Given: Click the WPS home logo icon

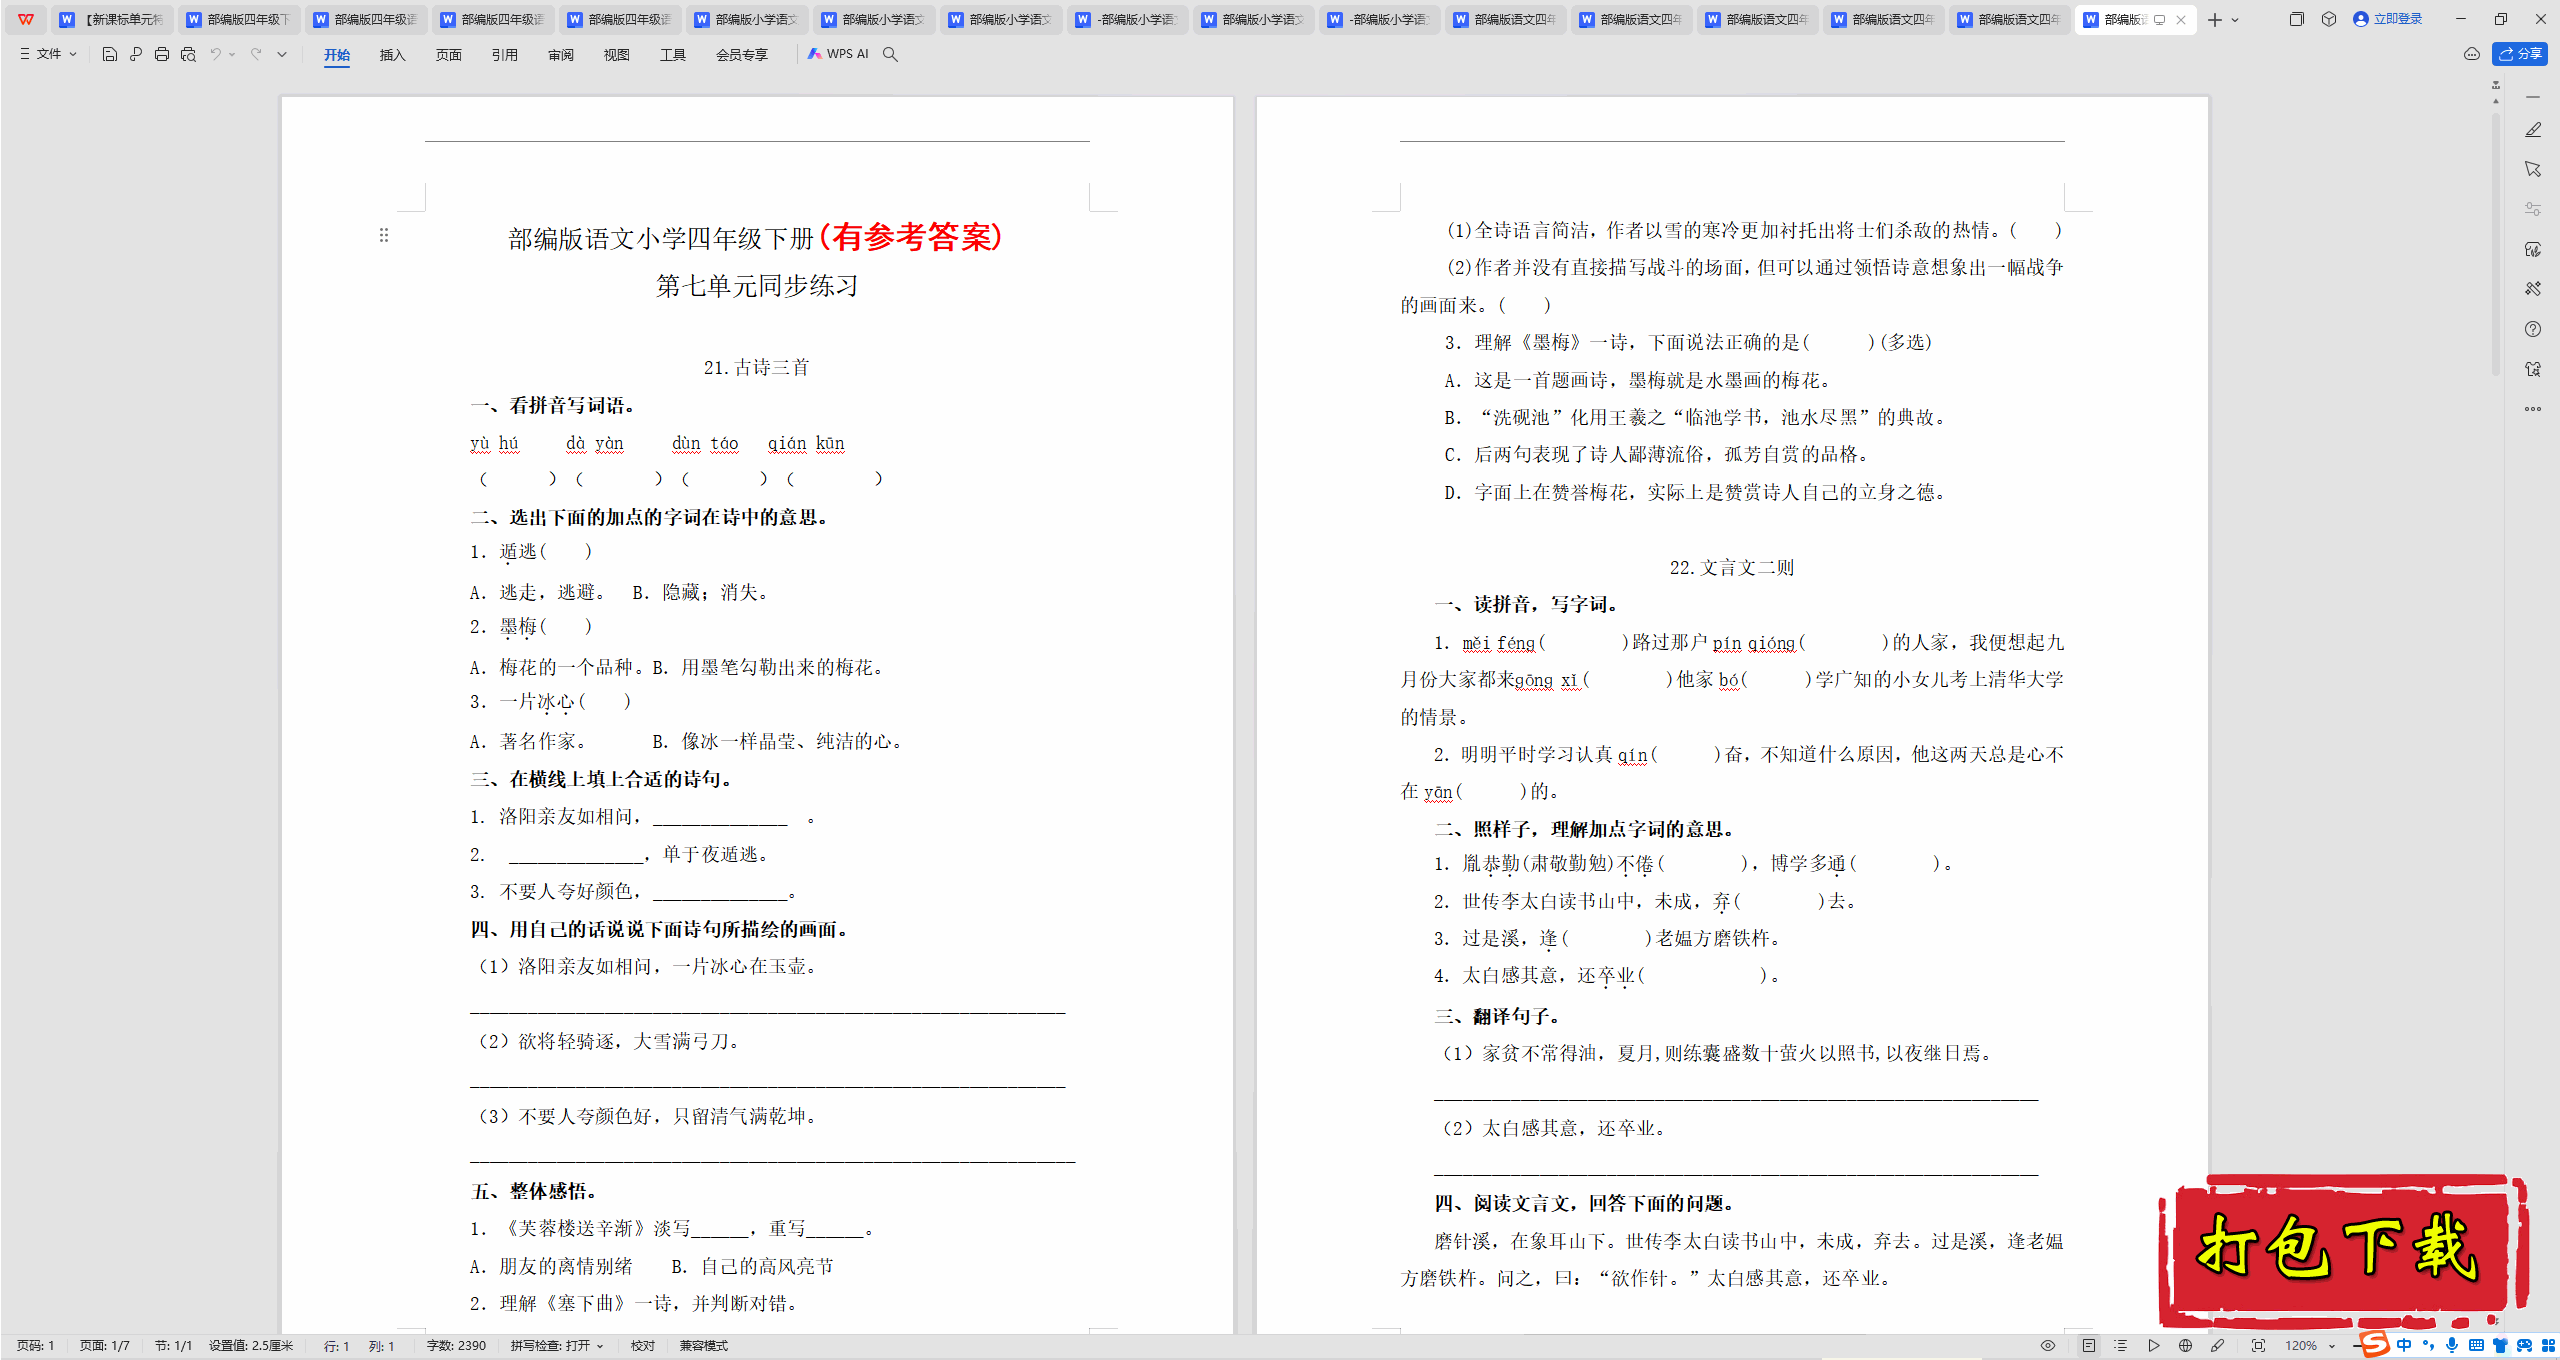Looking at the screenshot, I should [26, 19].
